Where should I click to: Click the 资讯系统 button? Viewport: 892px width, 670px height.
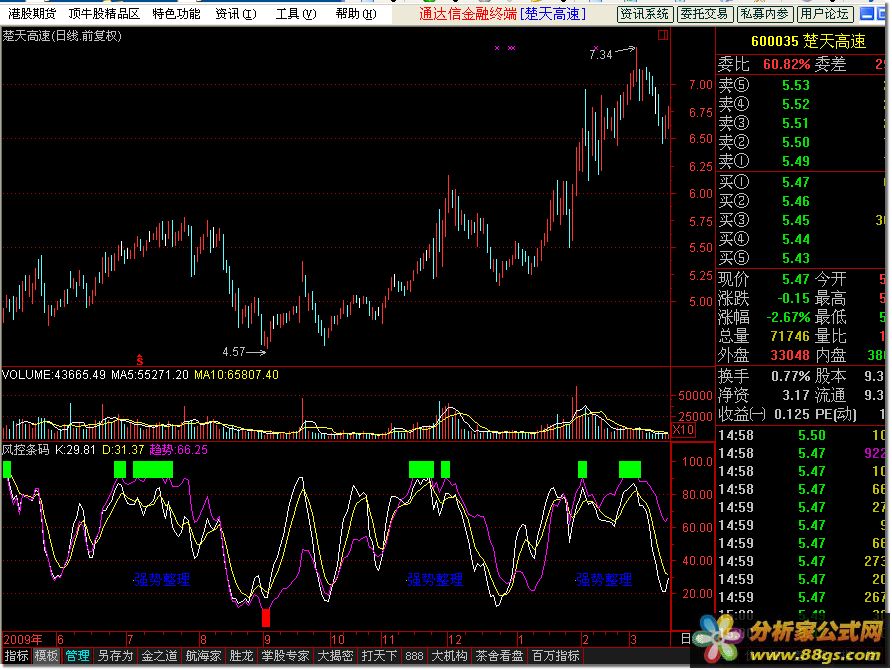(x=645, y=14)
